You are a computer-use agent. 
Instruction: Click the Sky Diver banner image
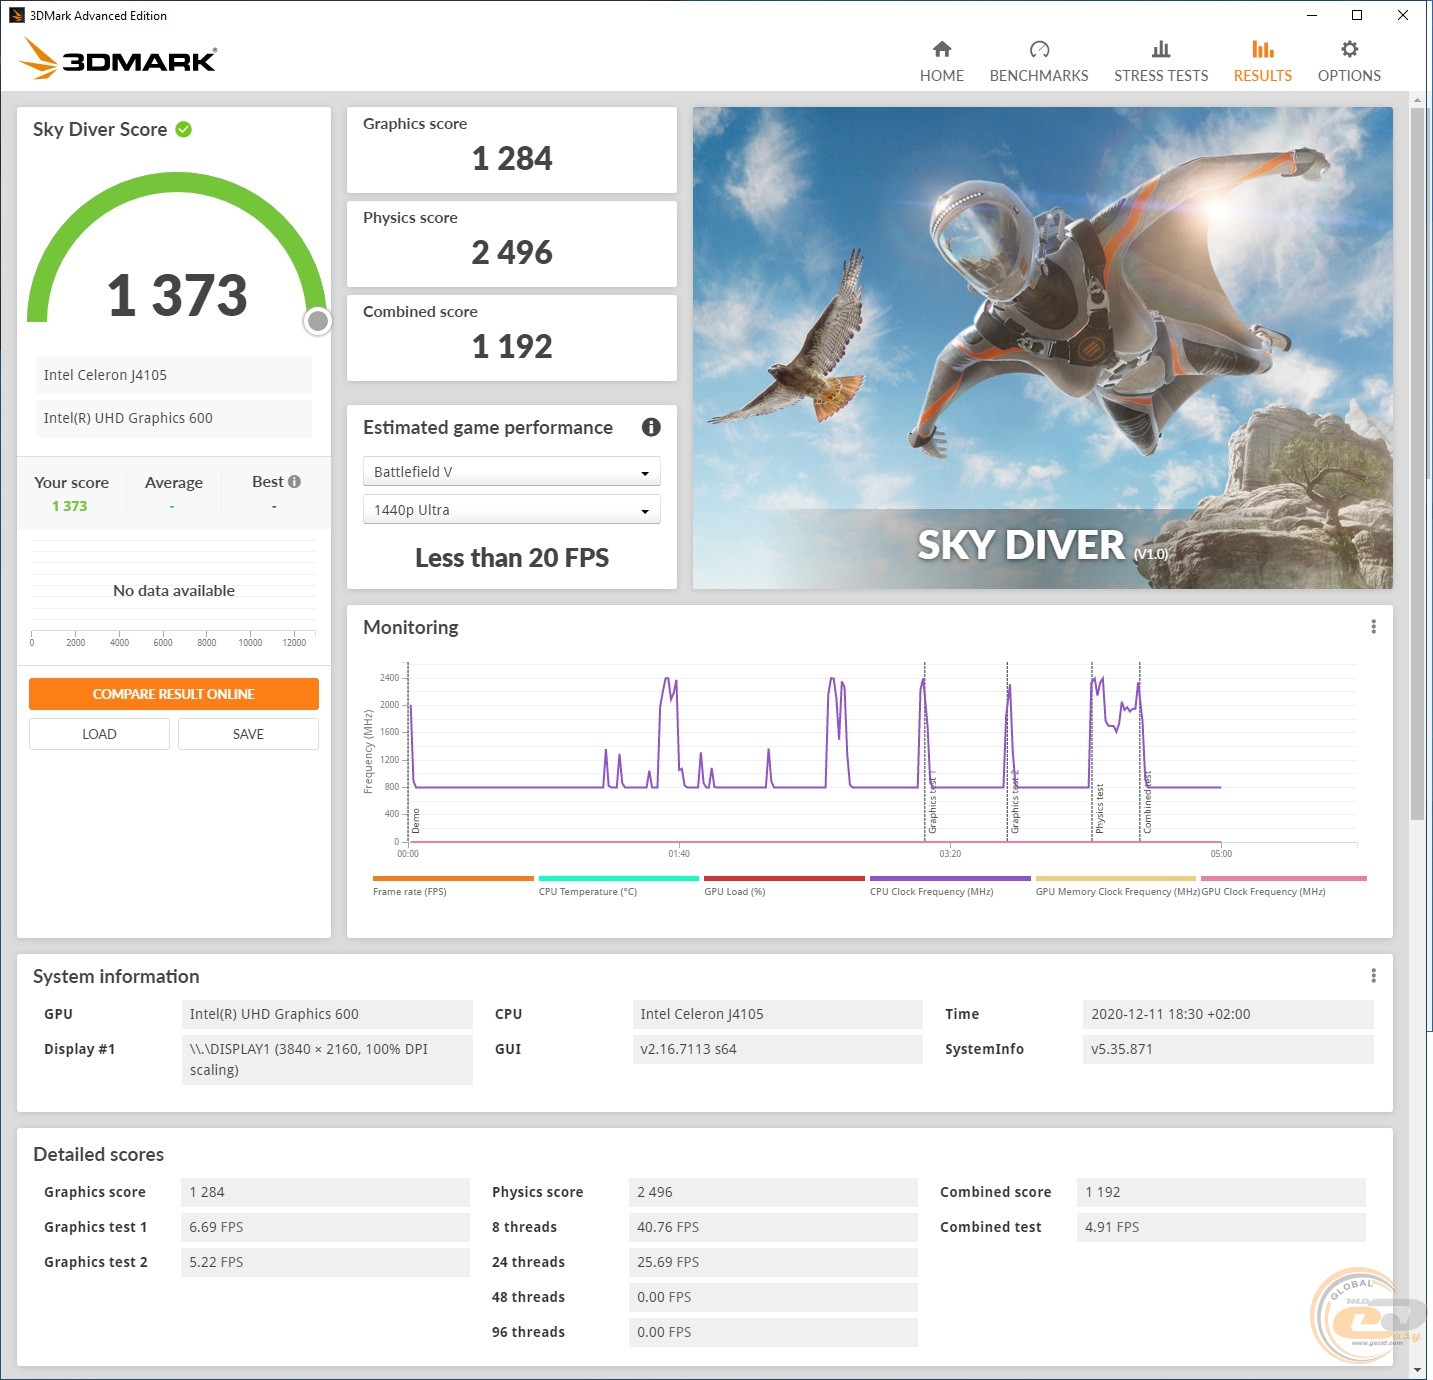click(1042, 348)
